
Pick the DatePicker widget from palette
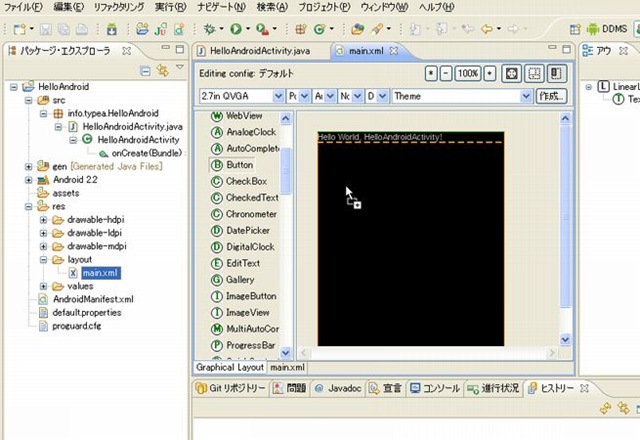249,230
